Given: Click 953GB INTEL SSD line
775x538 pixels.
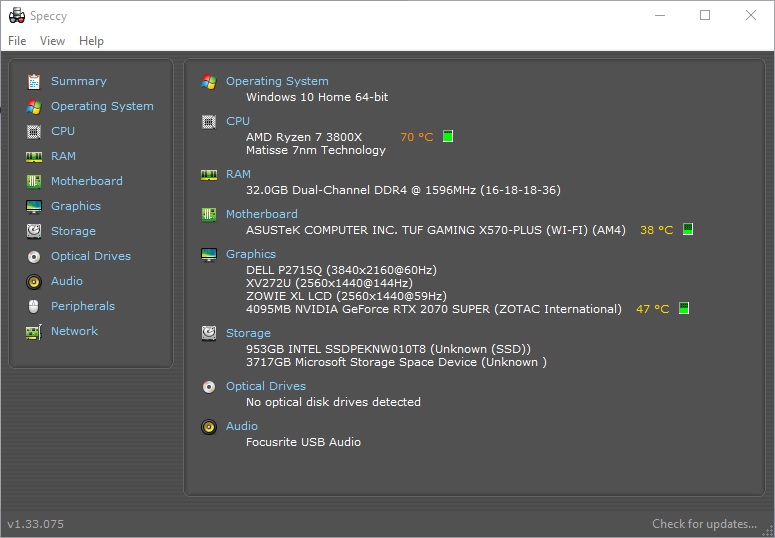Looking at the screenshot, I should 388,349.
